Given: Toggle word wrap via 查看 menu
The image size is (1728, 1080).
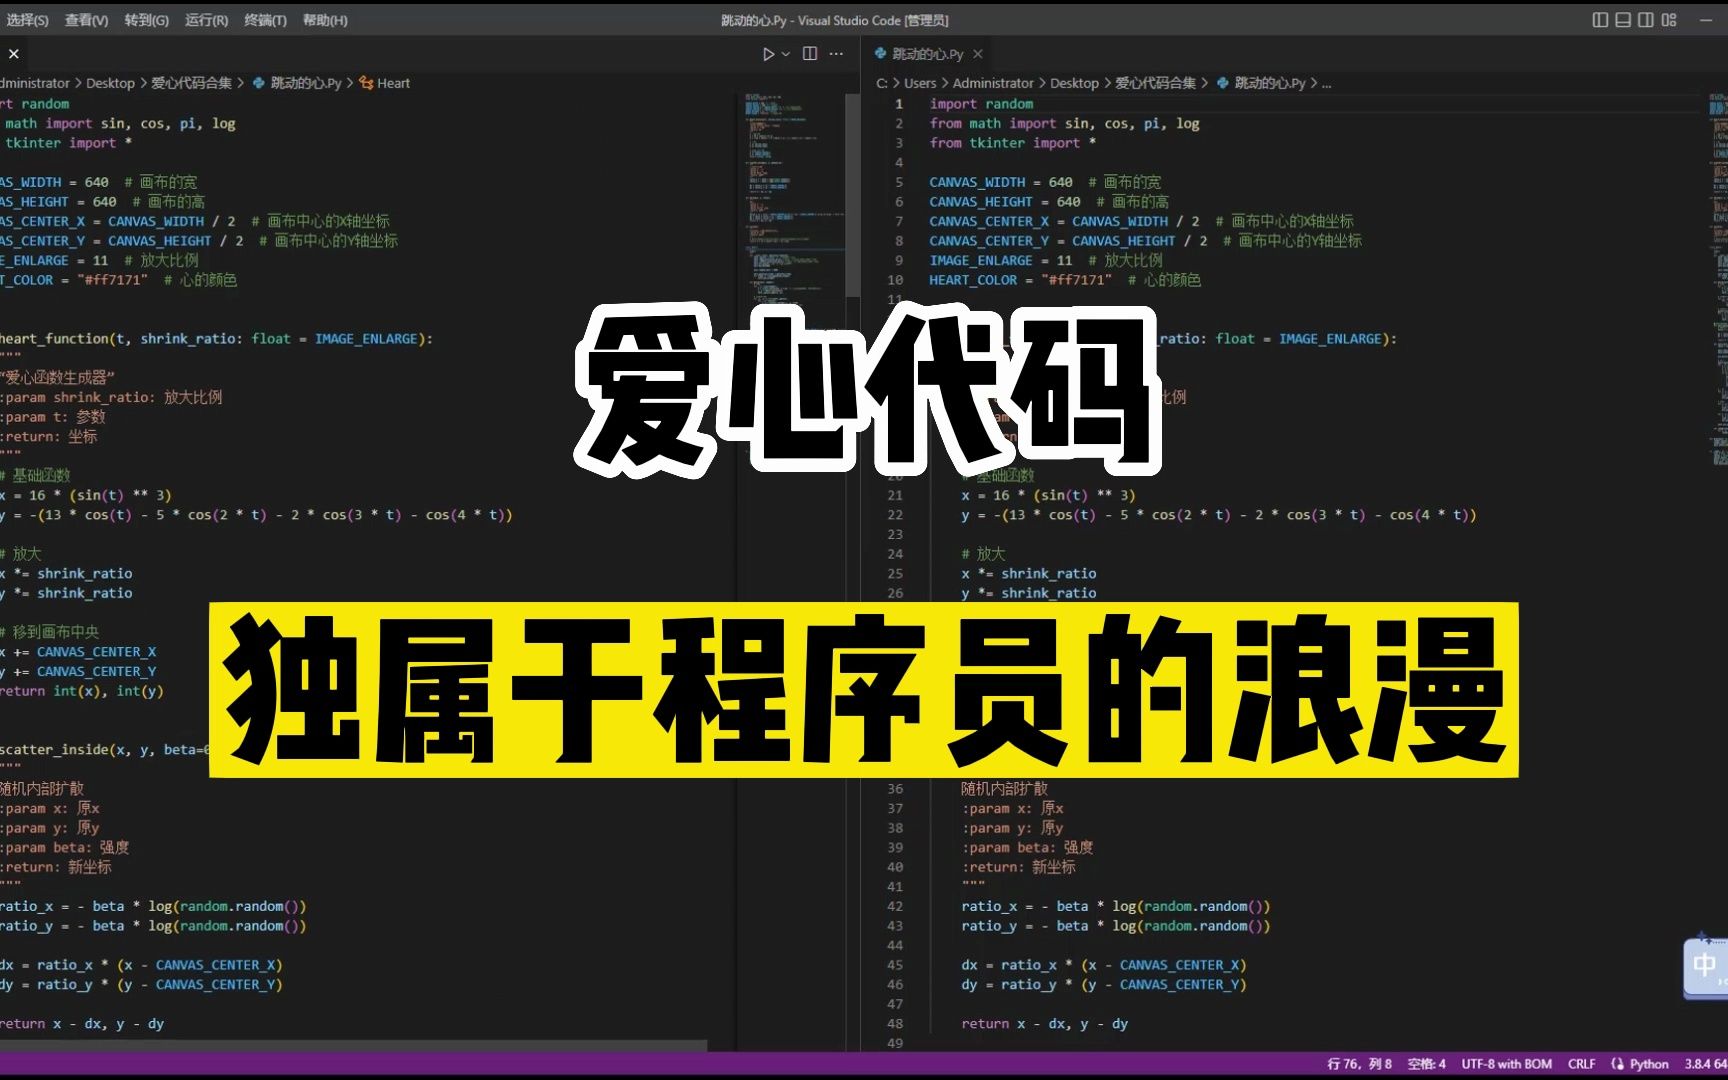Looking at the screenshot, I should (x=86, y=19).
